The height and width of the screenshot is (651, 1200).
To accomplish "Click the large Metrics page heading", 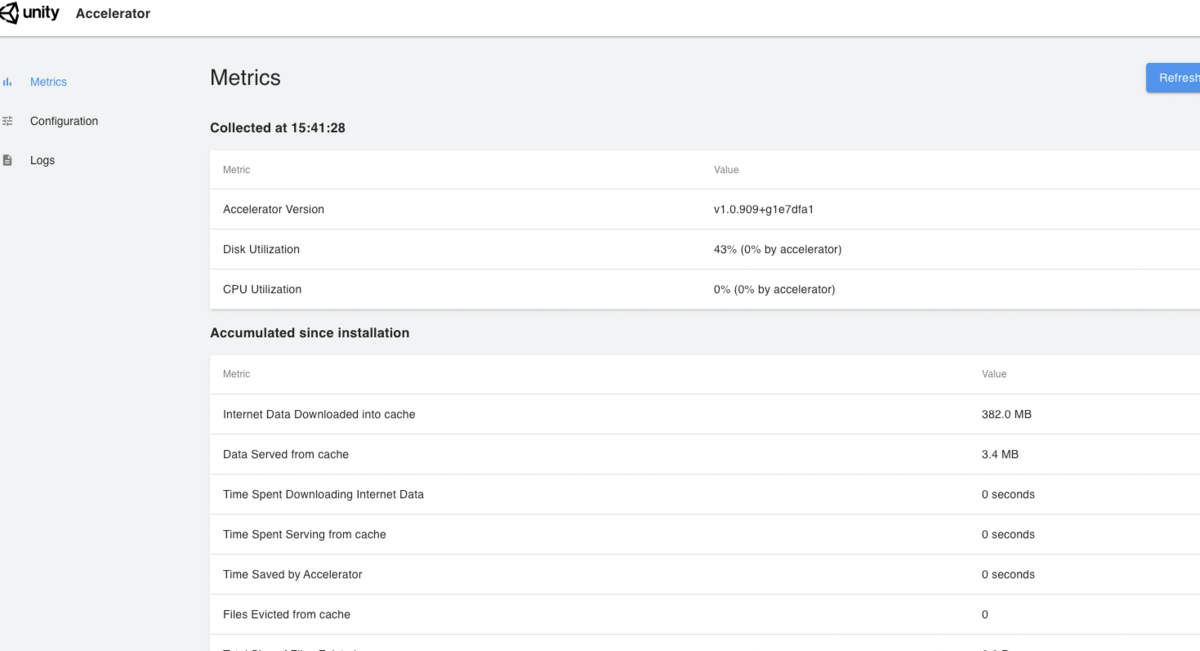I will (x=245, y=78).
